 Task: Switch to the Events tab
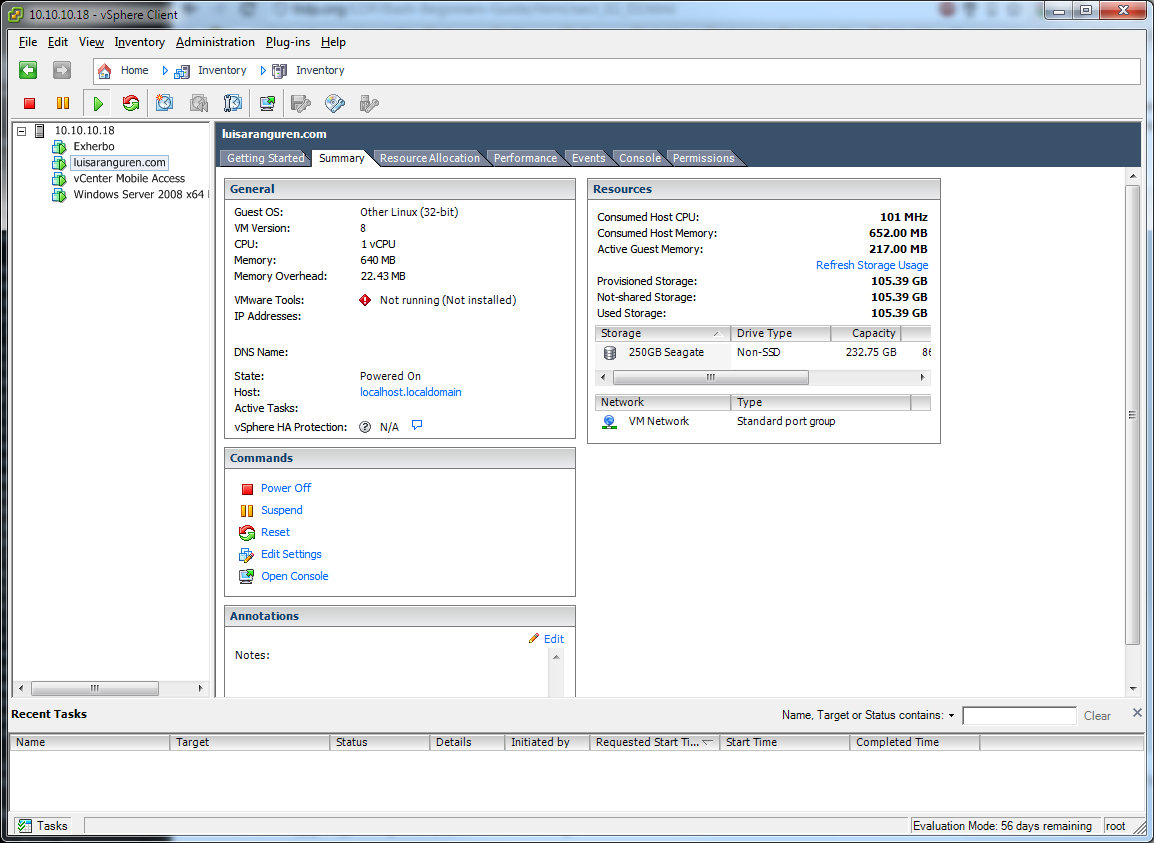588,158
